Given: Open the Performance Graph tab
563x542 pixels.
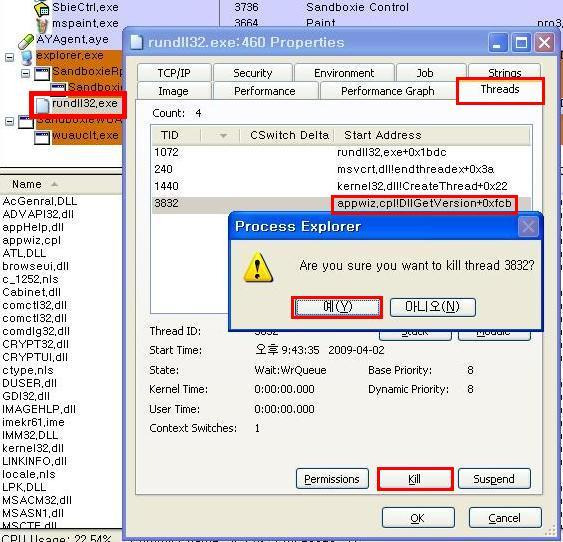Looking at the screenshot, I should coord(387,91).
